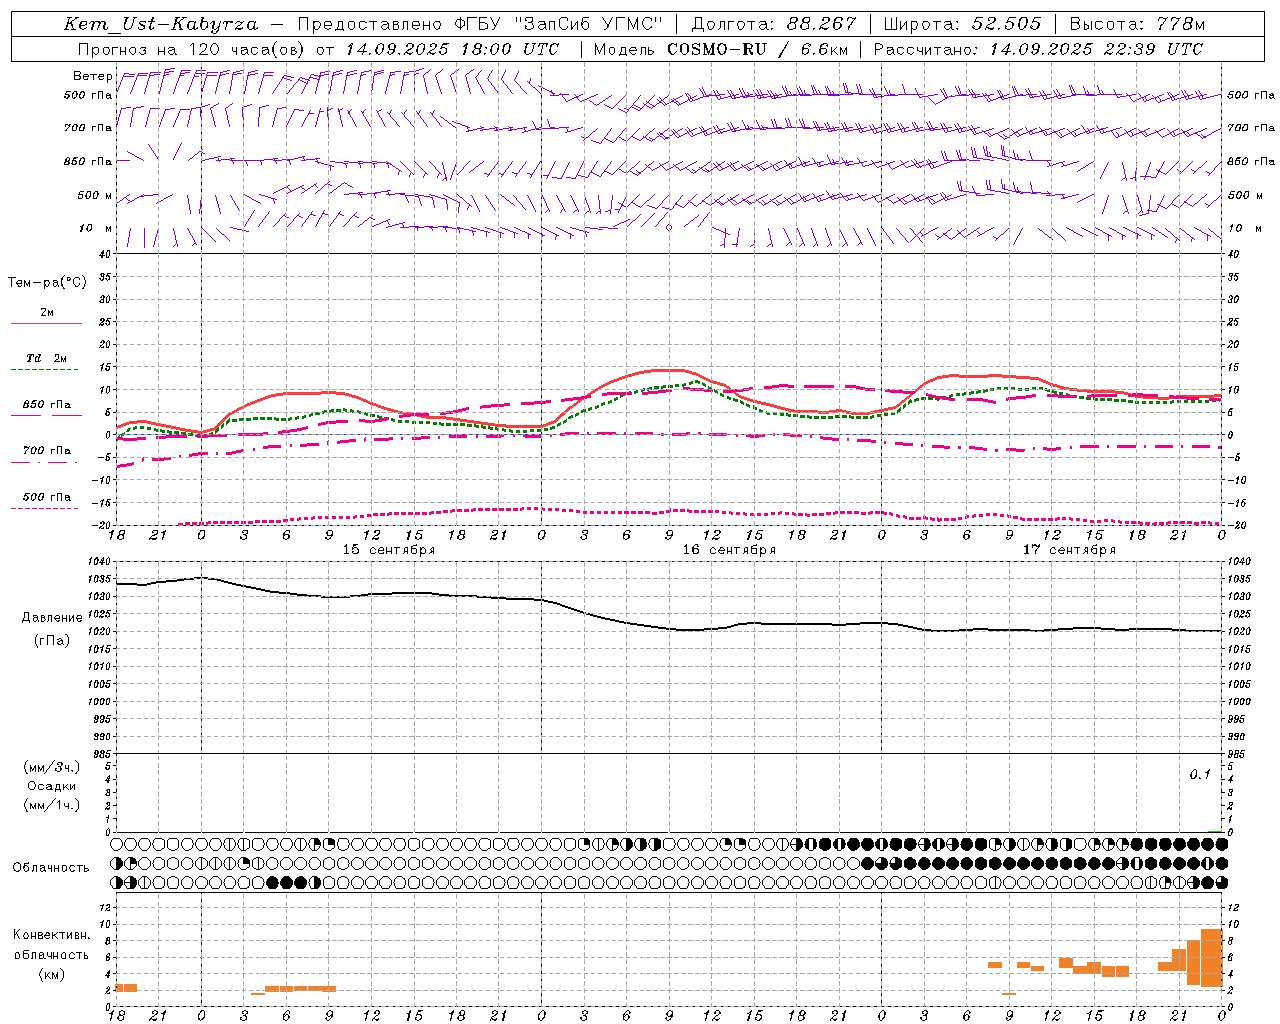The image size is (1280, 1024).
Task: Click the Долгота: 88.267 header field
Action: click(x=774, y=24)
